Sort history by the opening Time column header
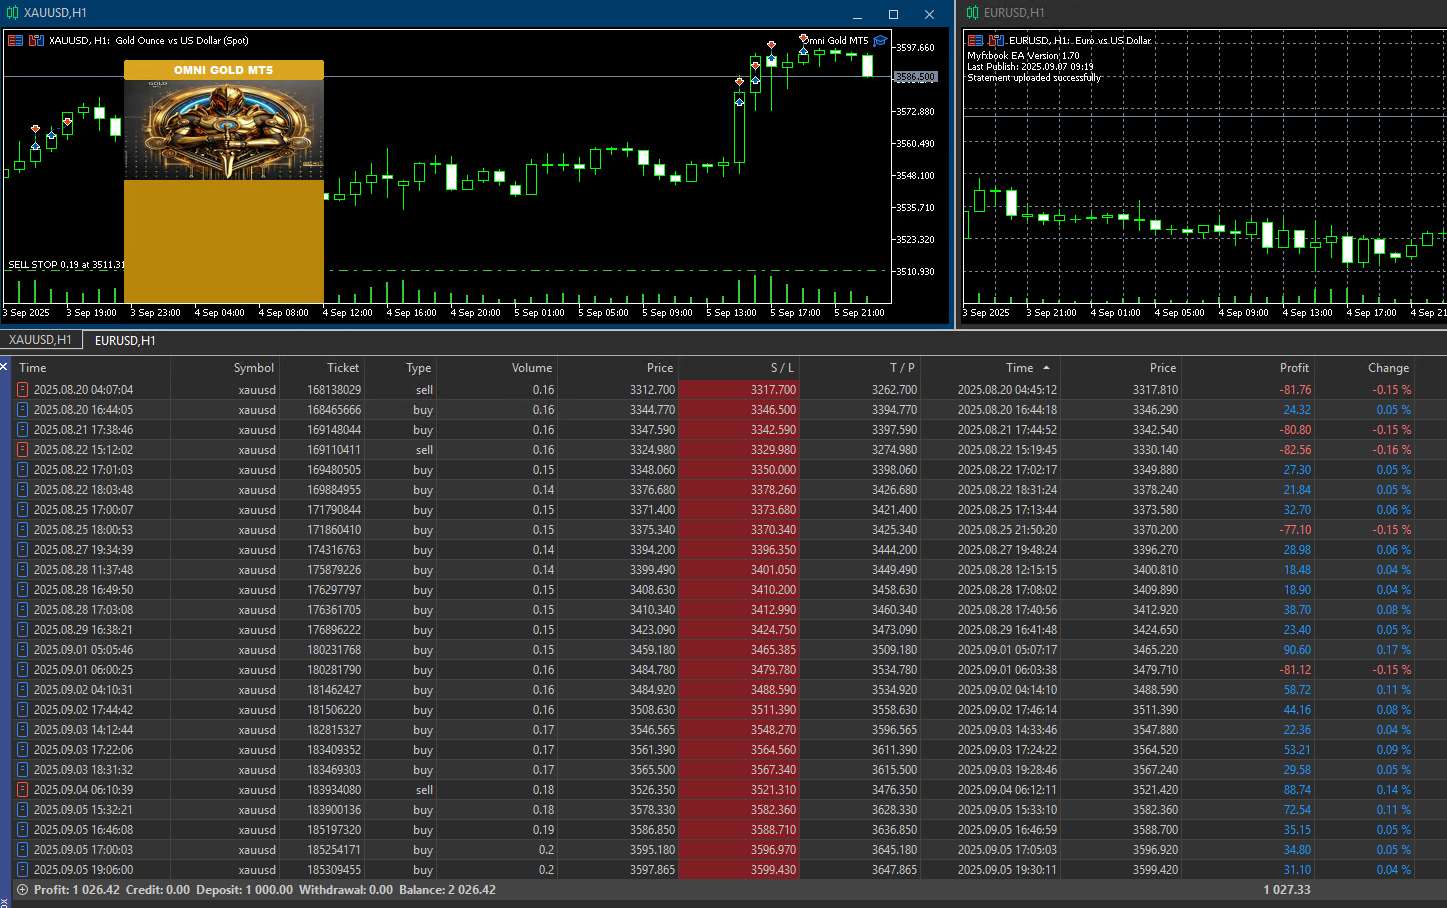Screen dimensions: 1447x908 point(91,368)
